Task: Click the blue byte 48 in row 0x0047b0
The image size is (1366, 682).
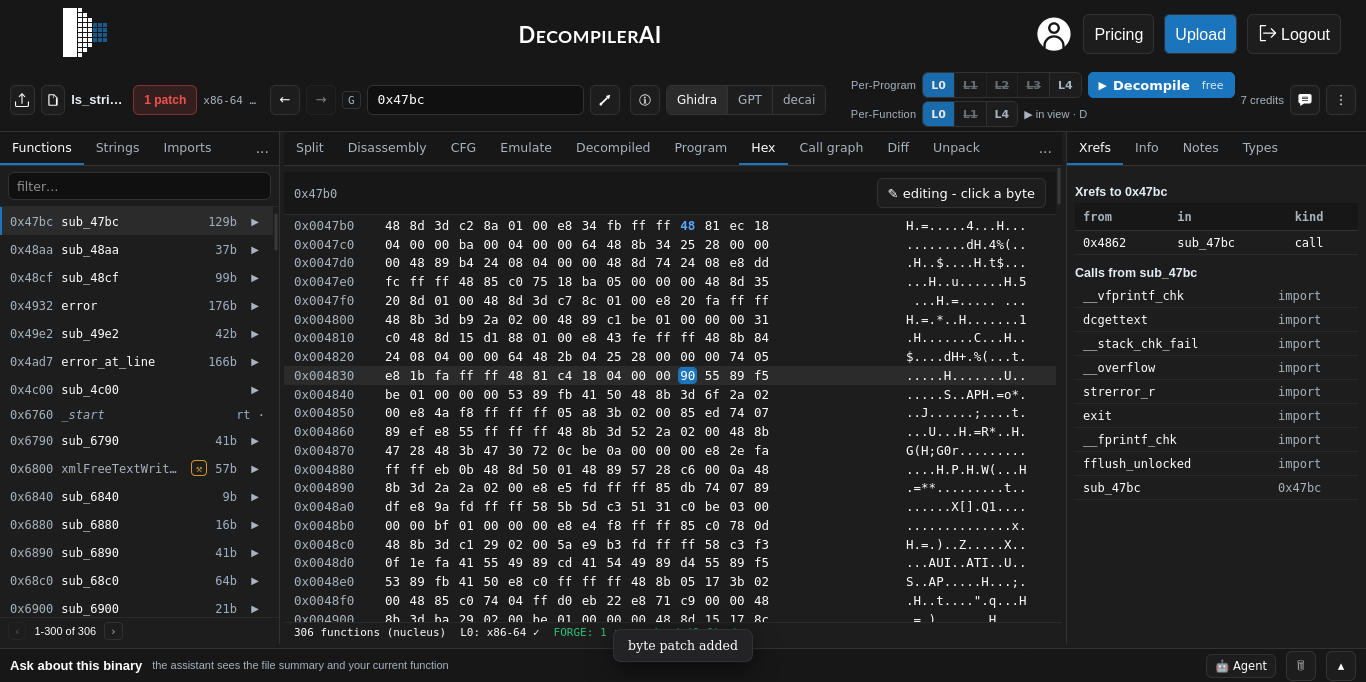Action: pyautogui.click(x=687, y=226)
